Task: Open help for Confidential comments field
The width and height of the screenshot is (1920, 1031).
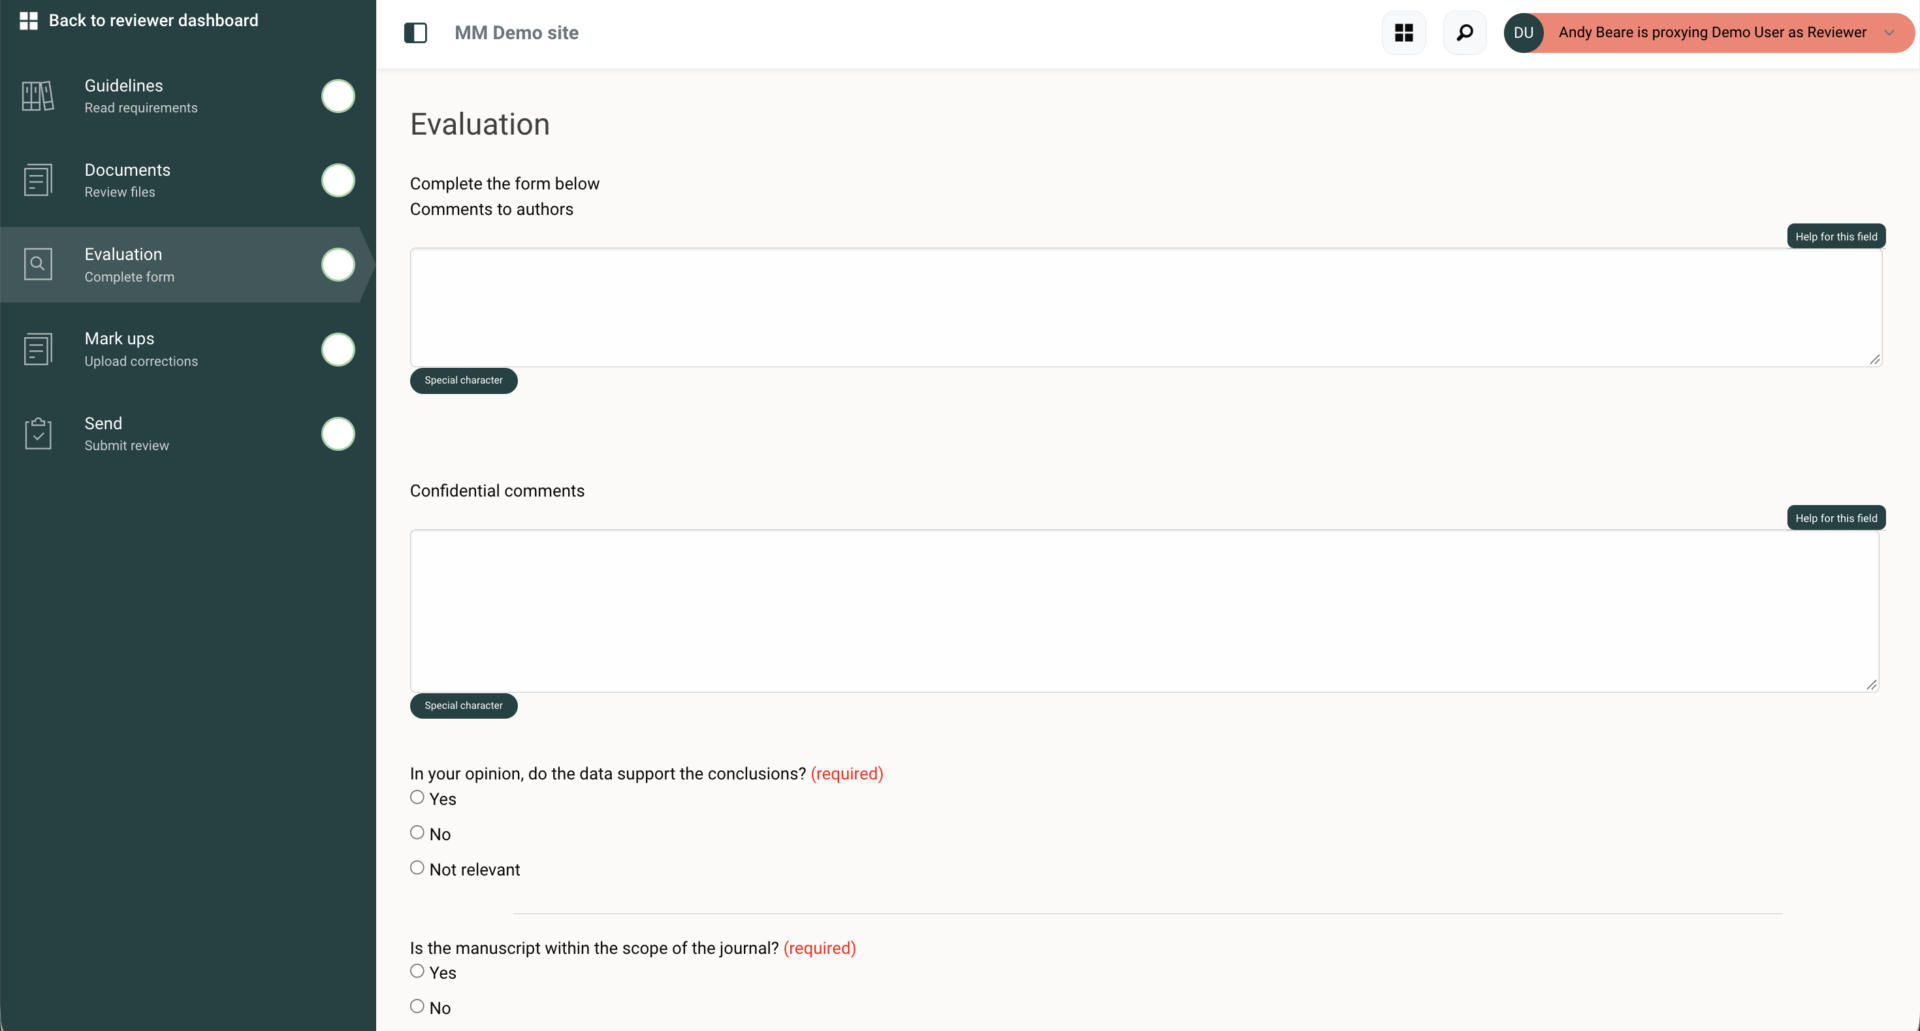Action: coord(1836,518)
